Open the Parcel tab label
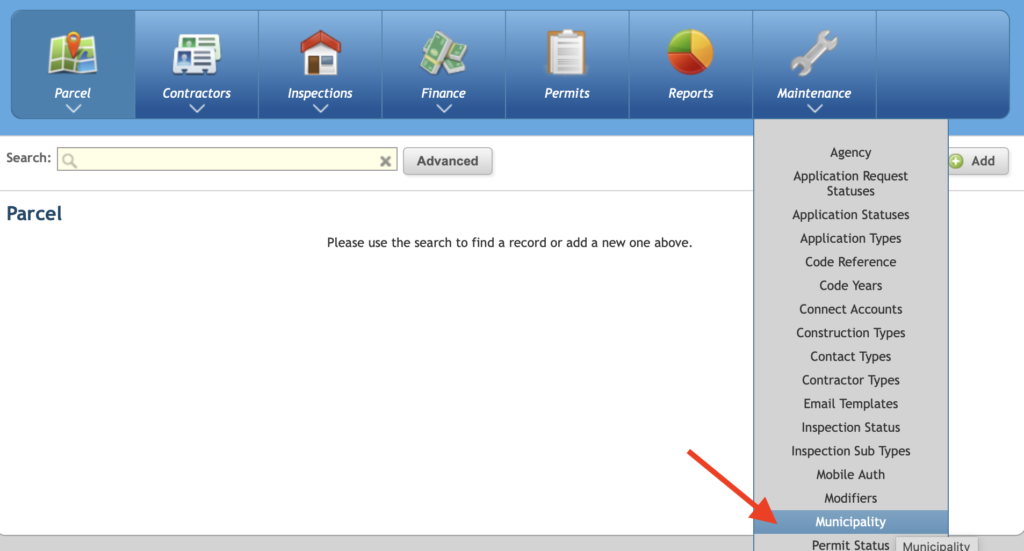This screenshot has width=1024, height=551. [x=72, y=93]
